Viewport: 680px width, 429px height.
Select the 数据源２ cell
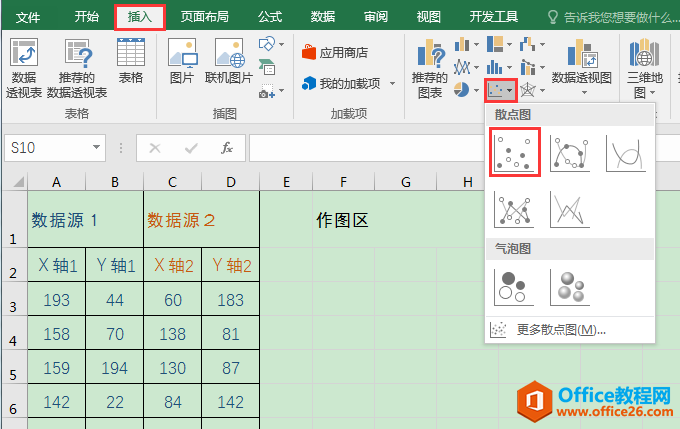coord(202,219)
